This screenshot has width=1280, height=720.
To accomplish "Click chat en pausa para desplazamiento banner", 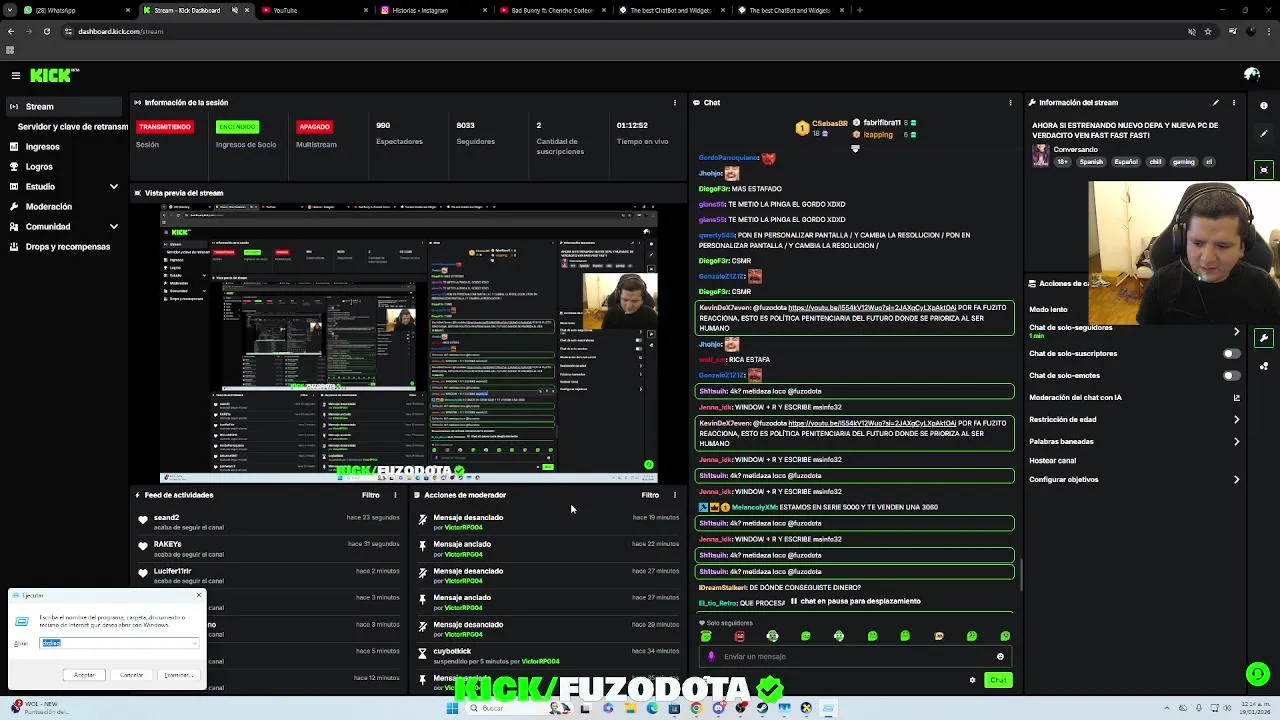I will click(855, 601).
